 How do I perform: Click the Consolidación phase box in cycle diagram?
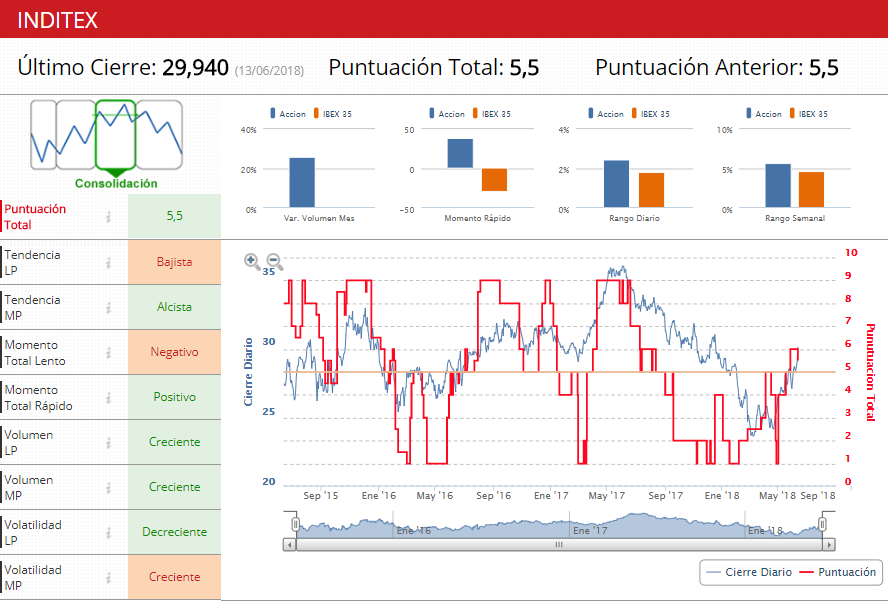pyautogui.click(x=116, y=135)
